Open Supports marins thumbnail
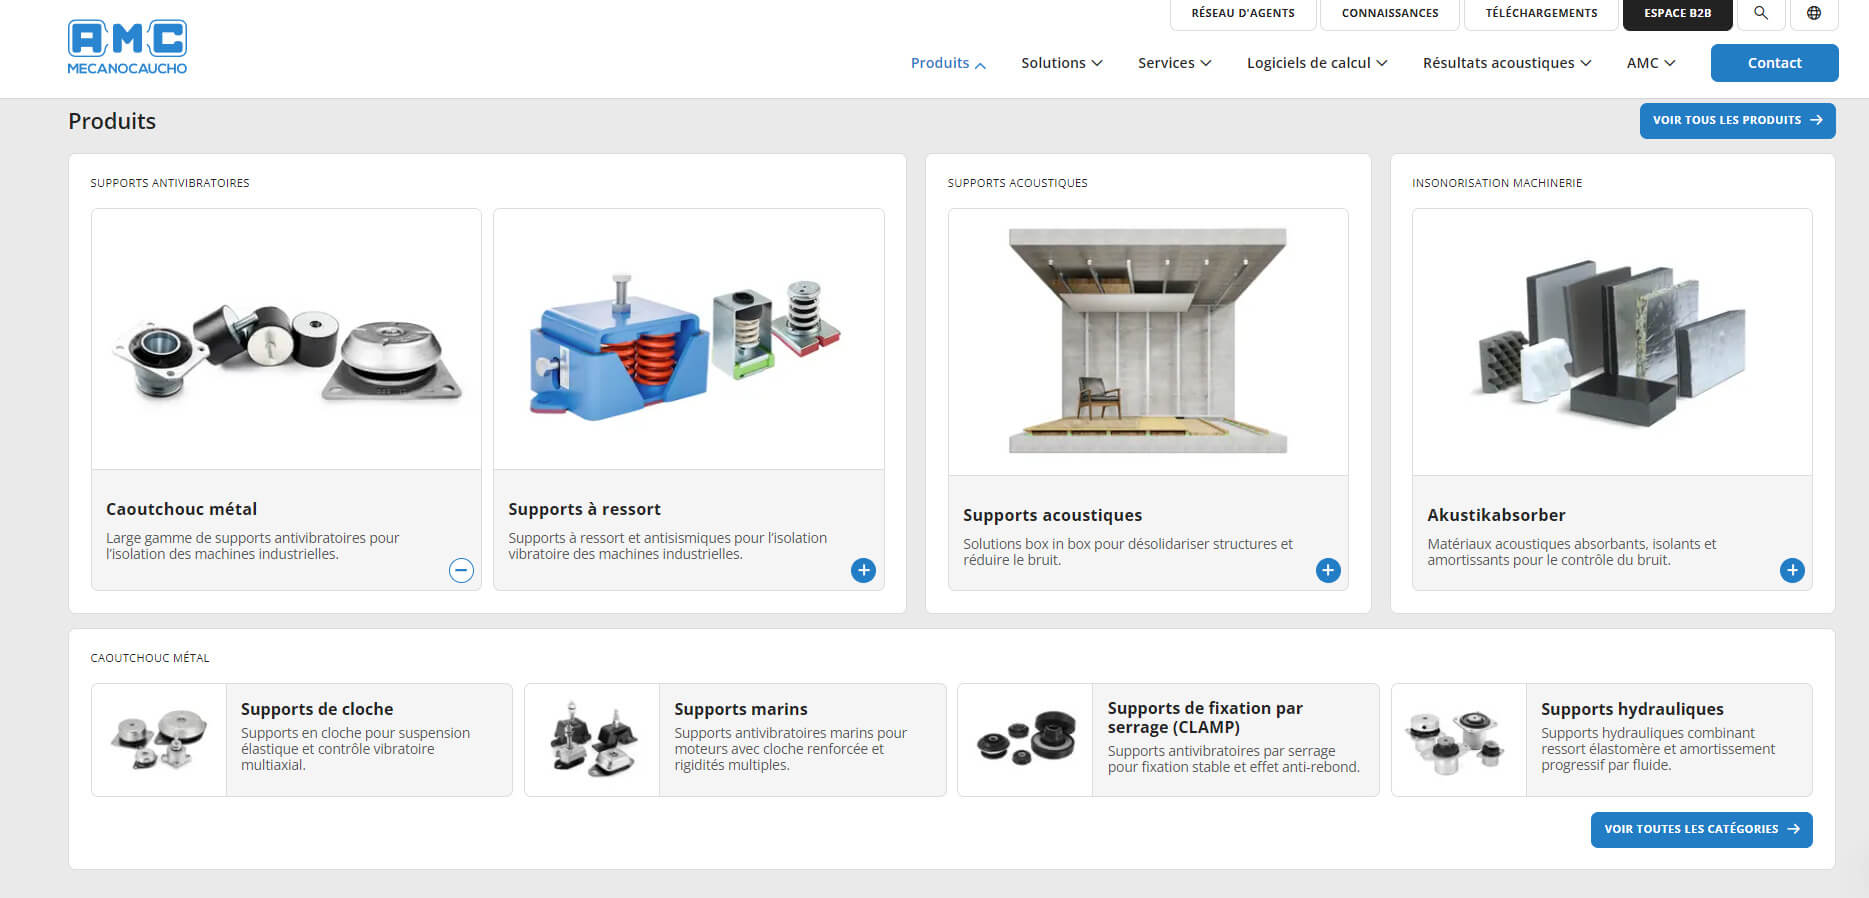This screenshot has width=1869, height=898. point(592,740)
